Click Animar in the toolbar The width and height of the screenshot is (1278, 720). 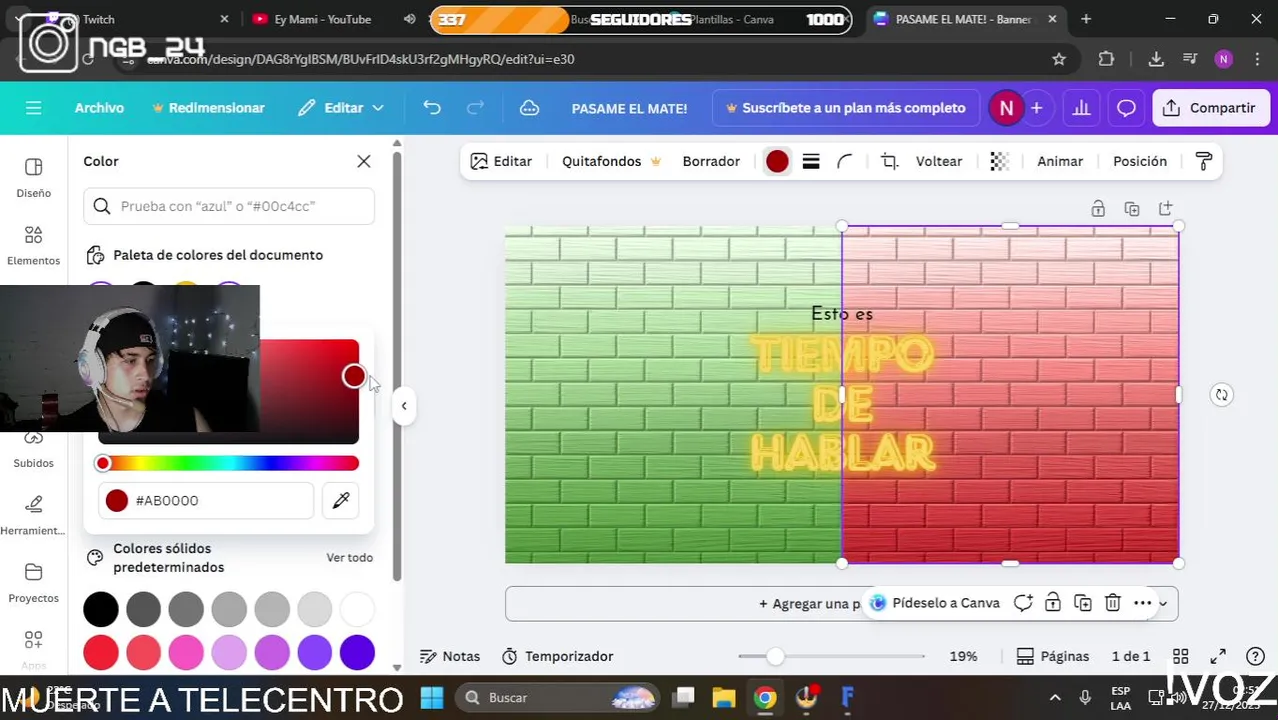[x=1060, y=161]
